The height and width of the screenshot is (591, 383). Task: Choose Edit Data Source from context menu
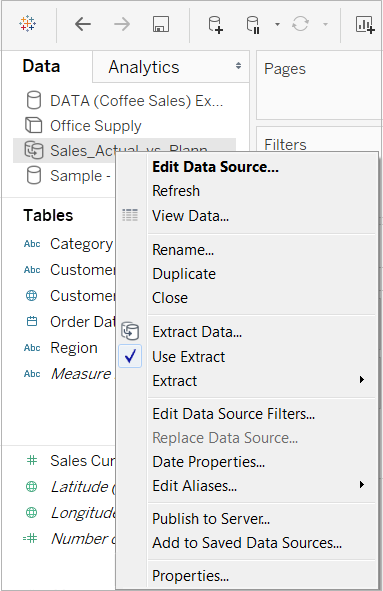click(x=215, y=167)
